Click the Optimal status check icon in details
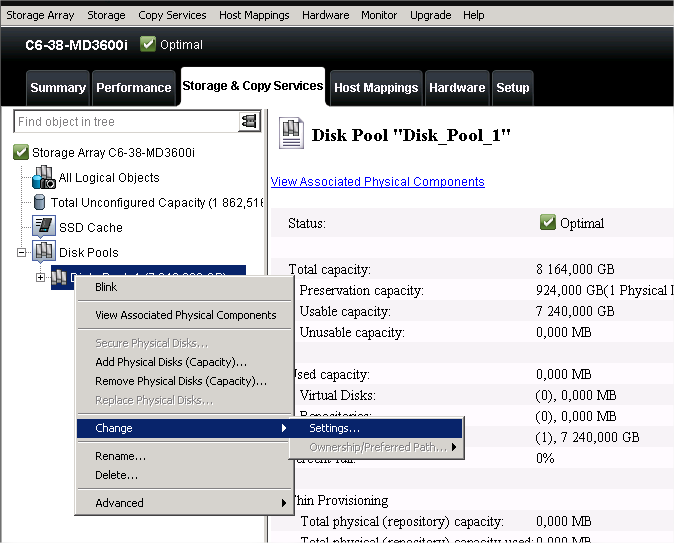Viewport: 674px width, 543px height. 548,222
